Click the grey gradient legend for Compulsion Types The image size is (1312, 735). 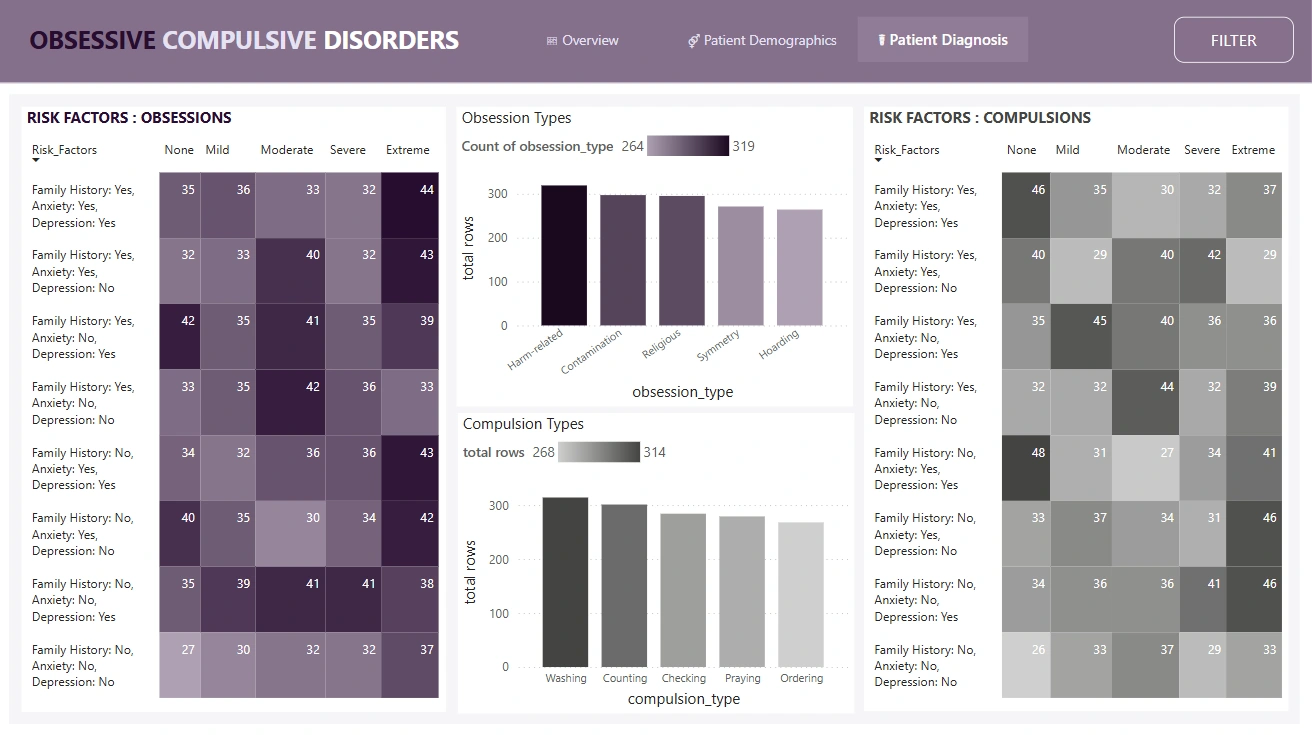599,453
